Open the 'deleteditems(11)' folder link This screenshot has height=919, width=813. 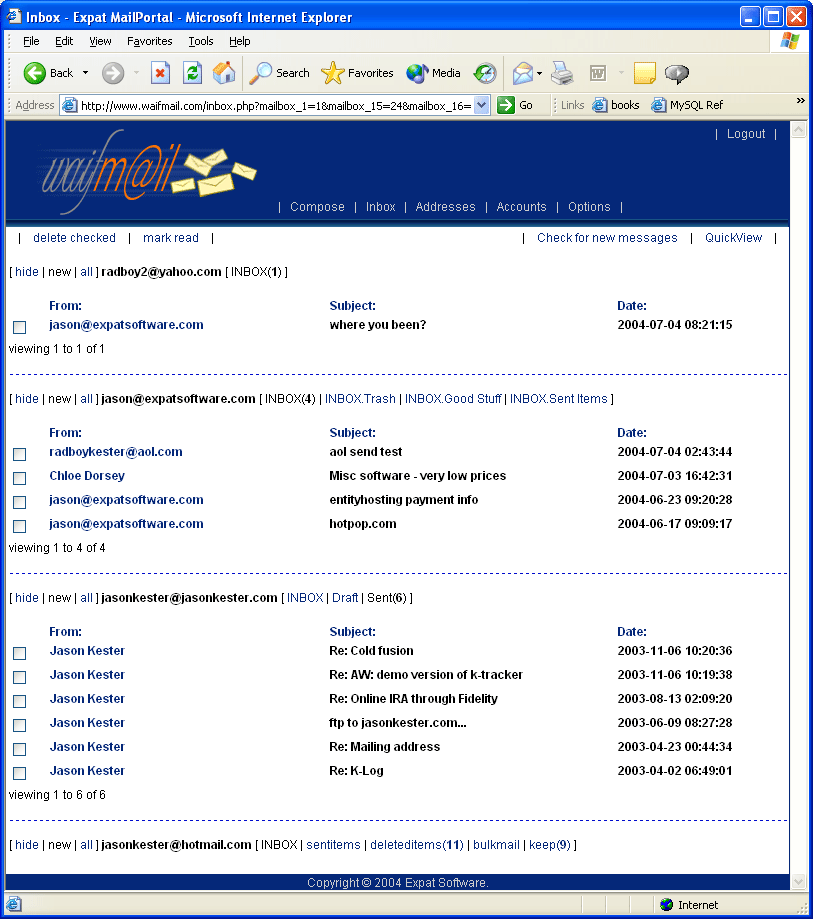pyautogui.click(x=417, y=845)
